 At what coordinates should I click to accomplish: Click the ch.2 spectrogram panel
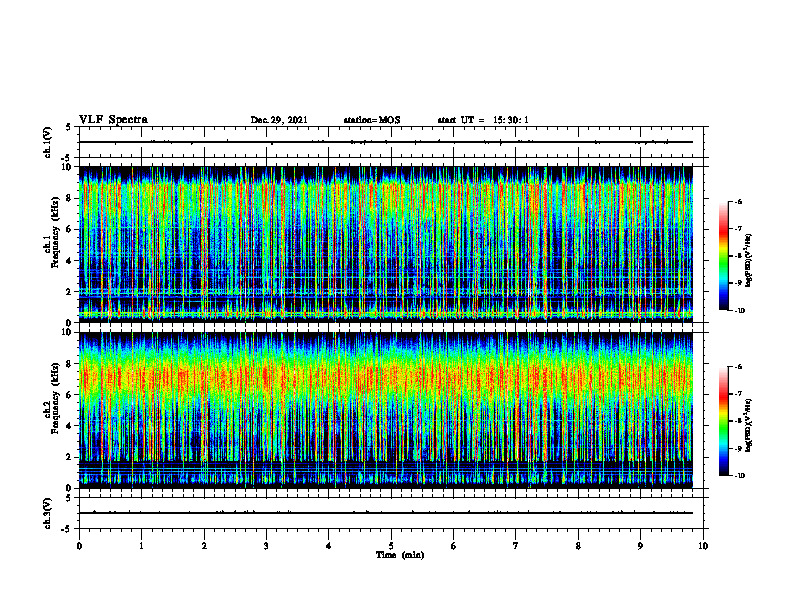386,410
